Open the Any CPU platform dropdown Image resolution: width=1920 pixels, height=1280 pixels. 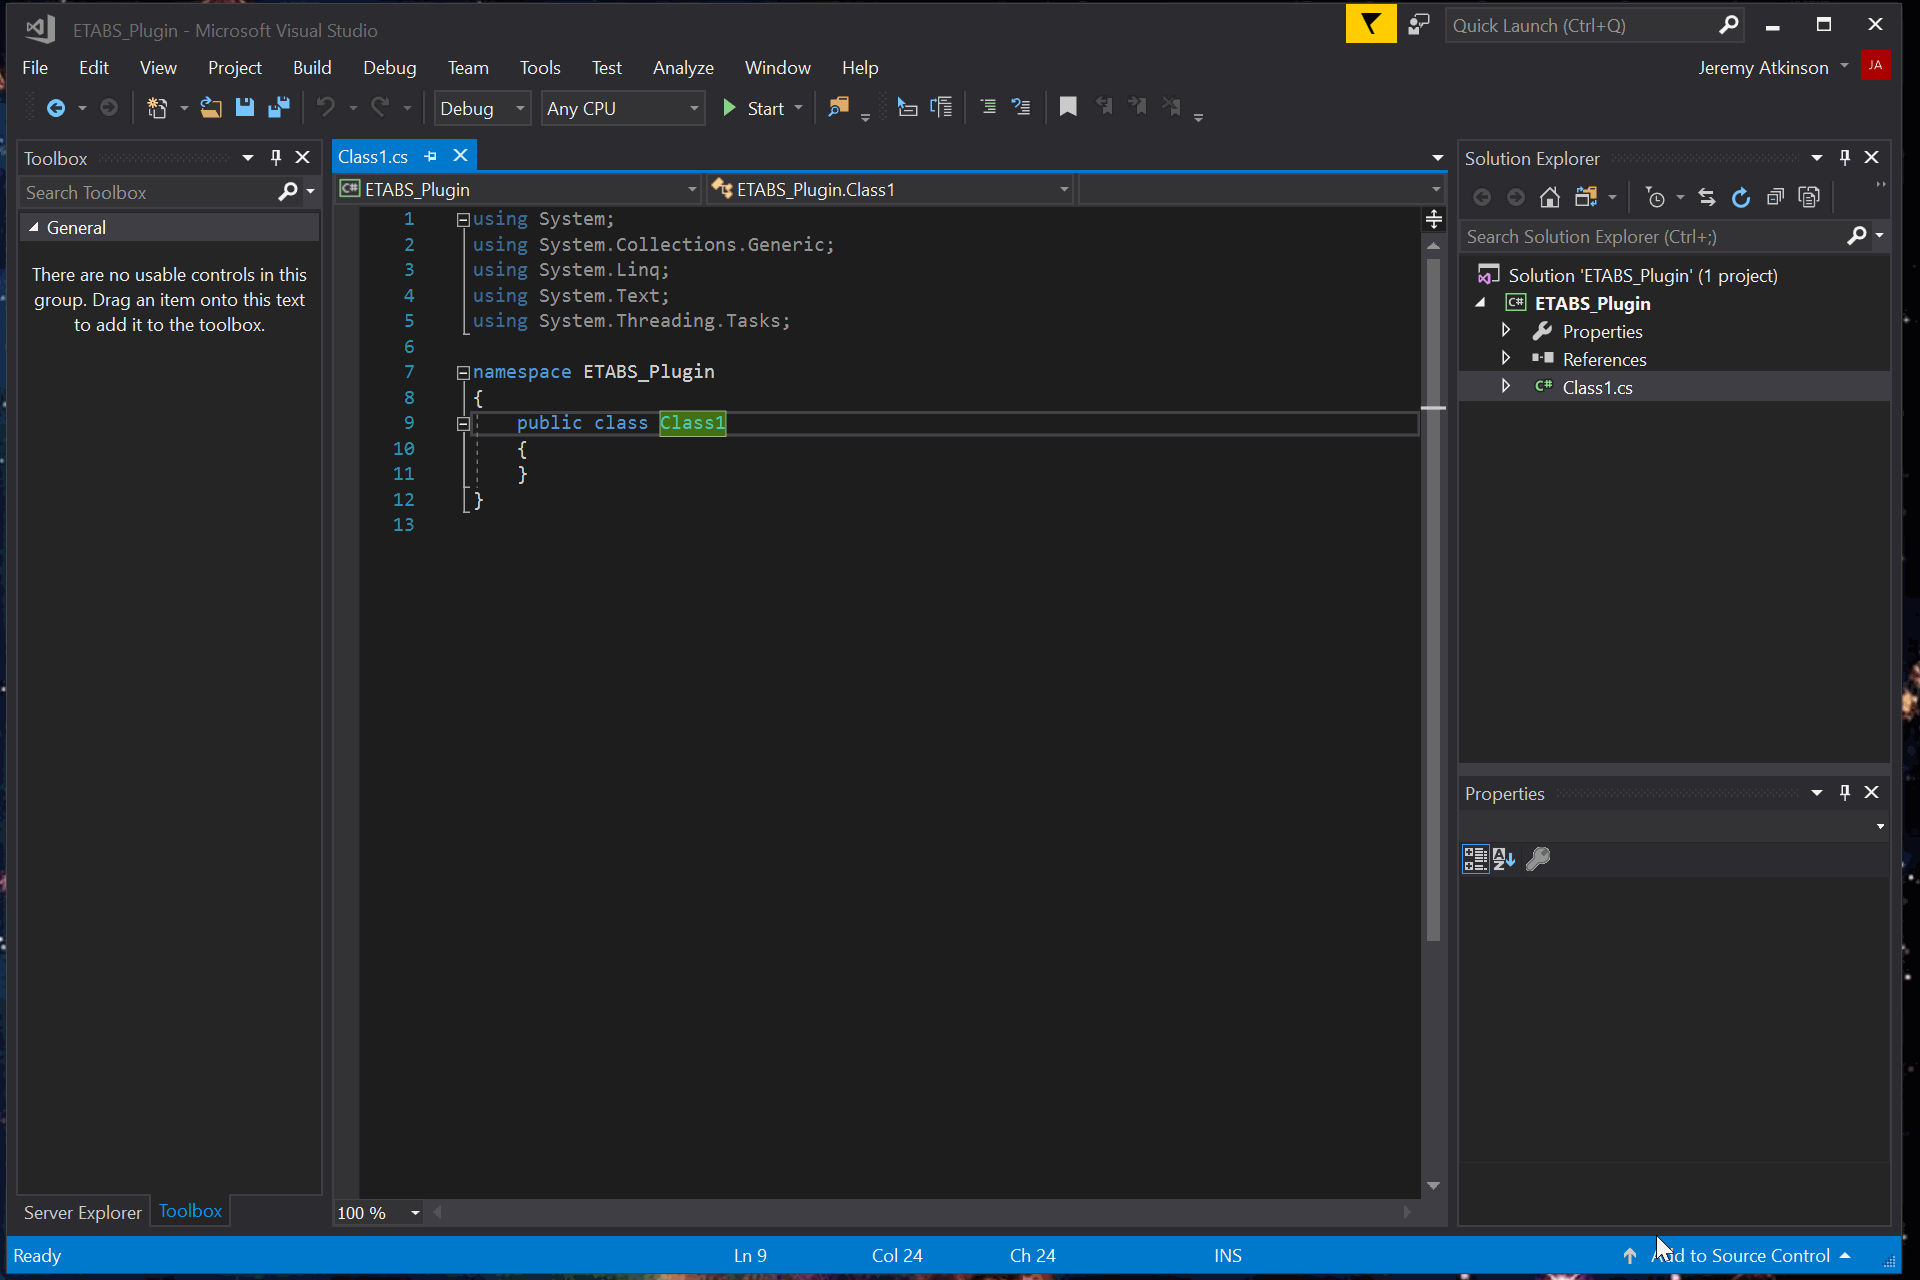(x=622, y=108)
